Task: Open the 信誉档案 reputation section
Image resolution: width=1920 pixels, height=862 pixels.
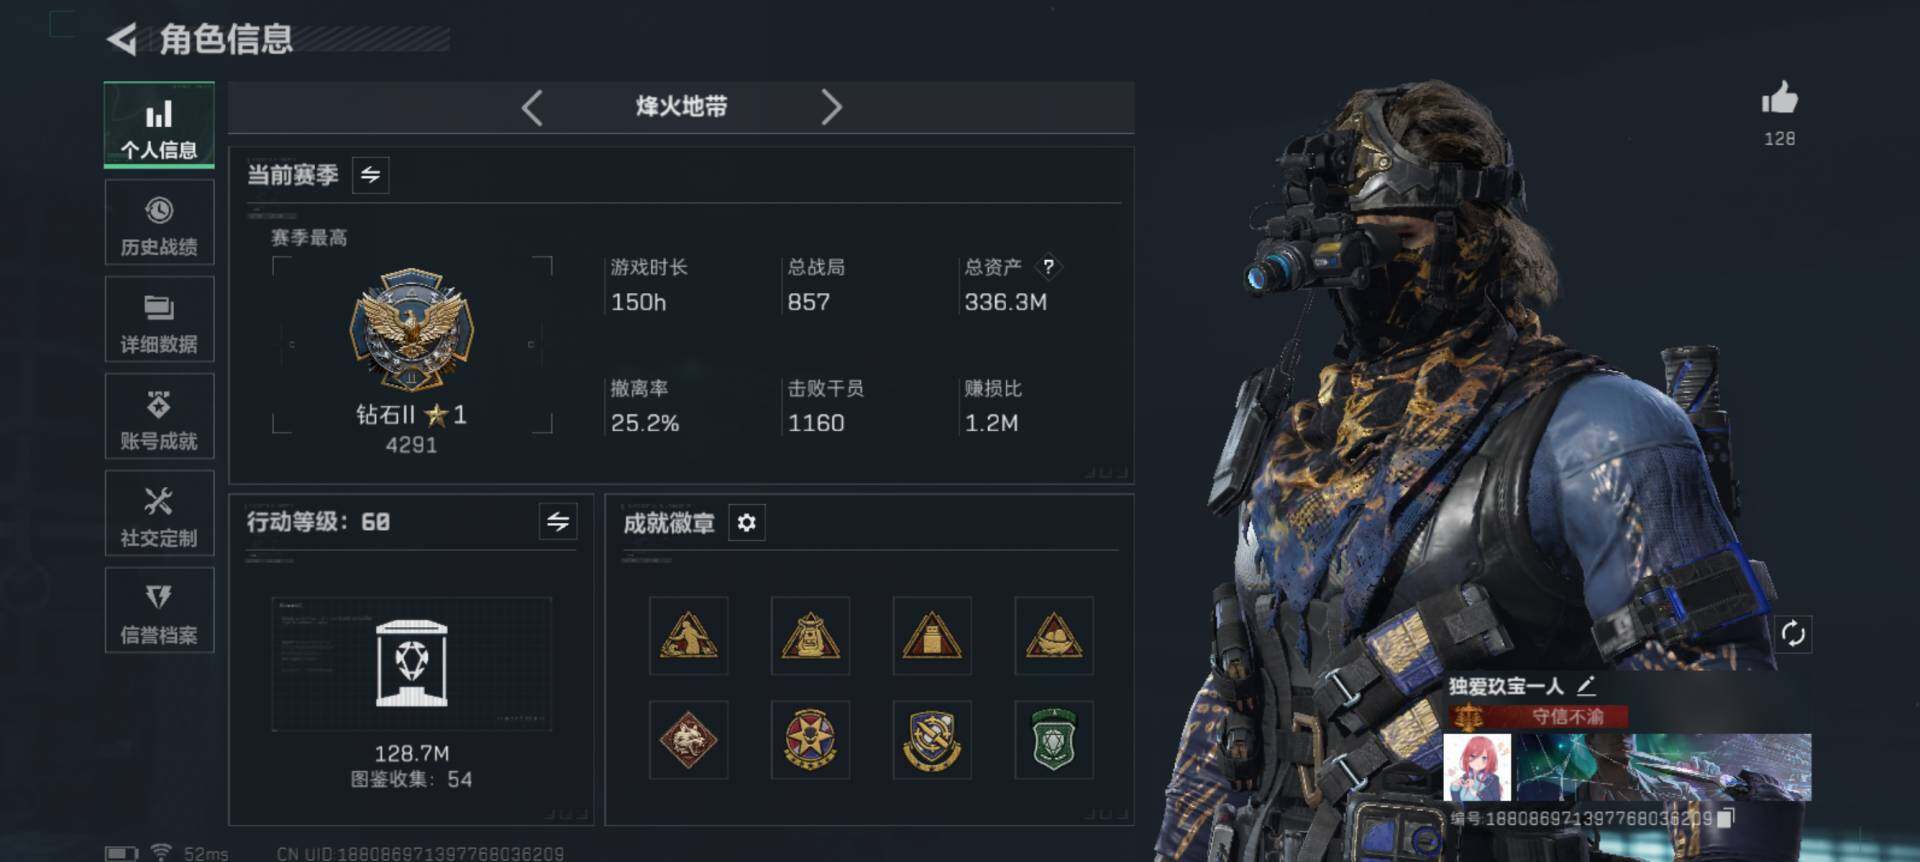Action: [159, 611]
